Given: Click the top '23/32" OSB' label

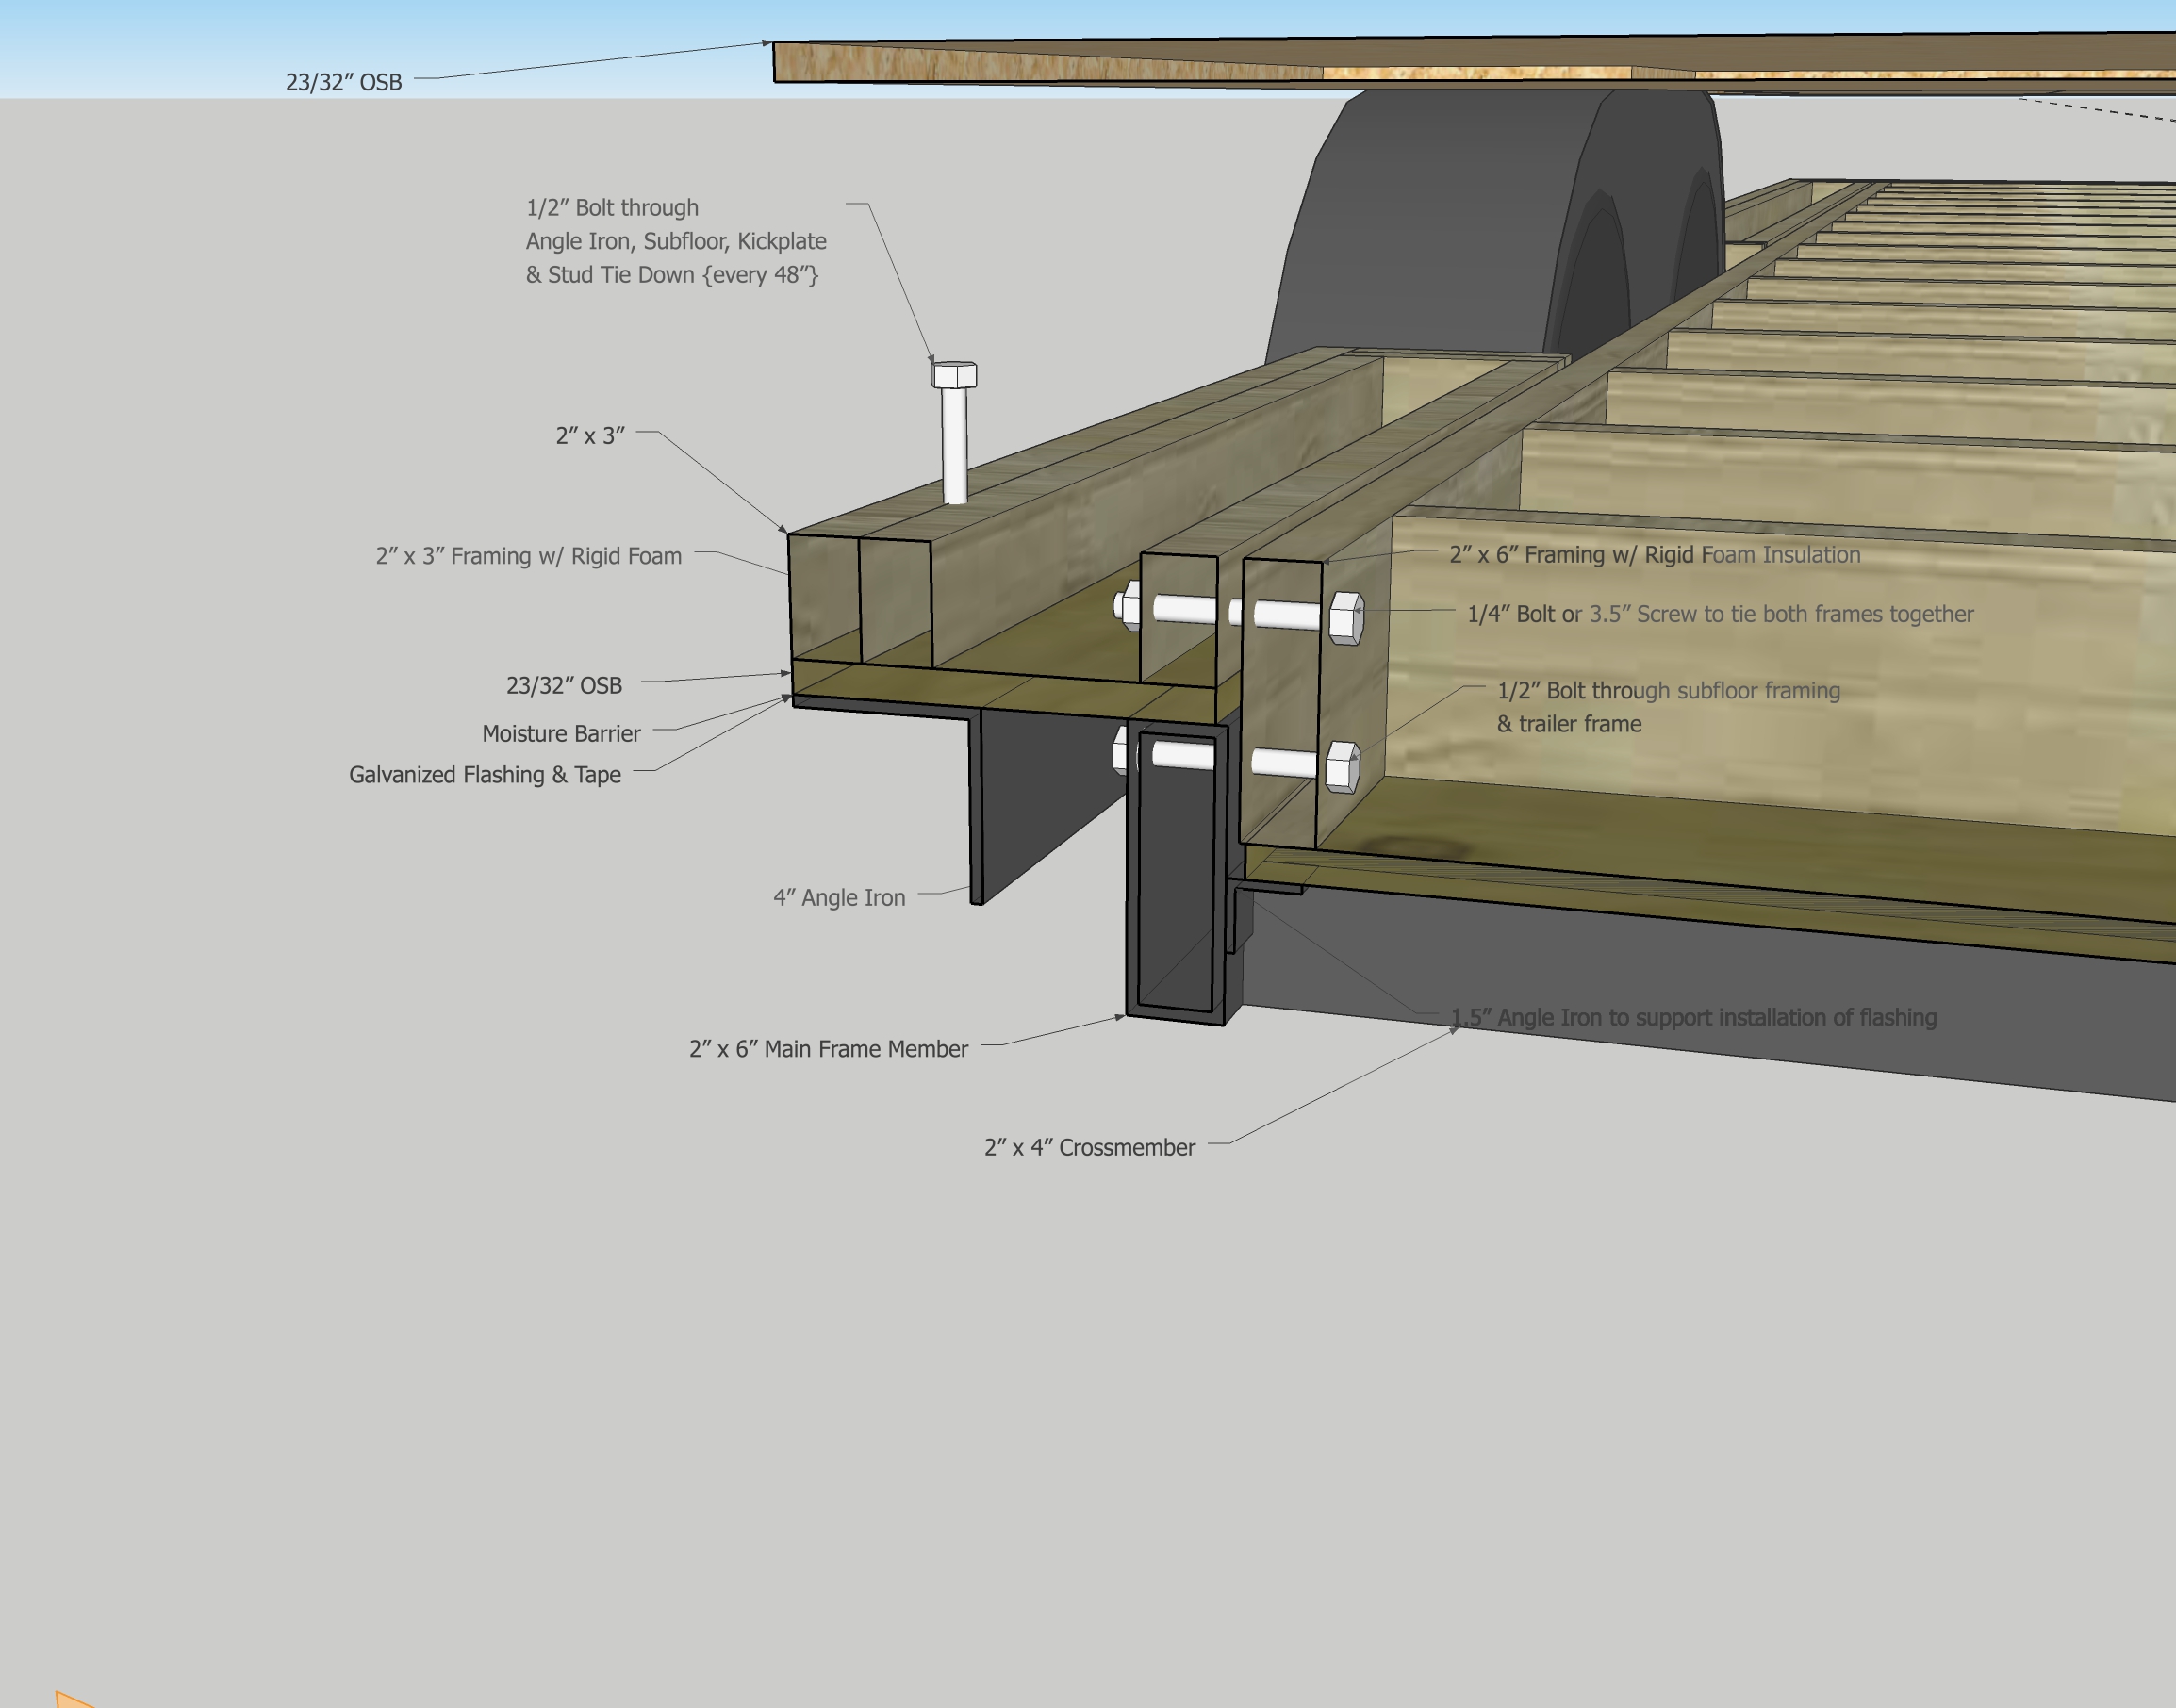Looking at the screenshot, I should point(343,82).
